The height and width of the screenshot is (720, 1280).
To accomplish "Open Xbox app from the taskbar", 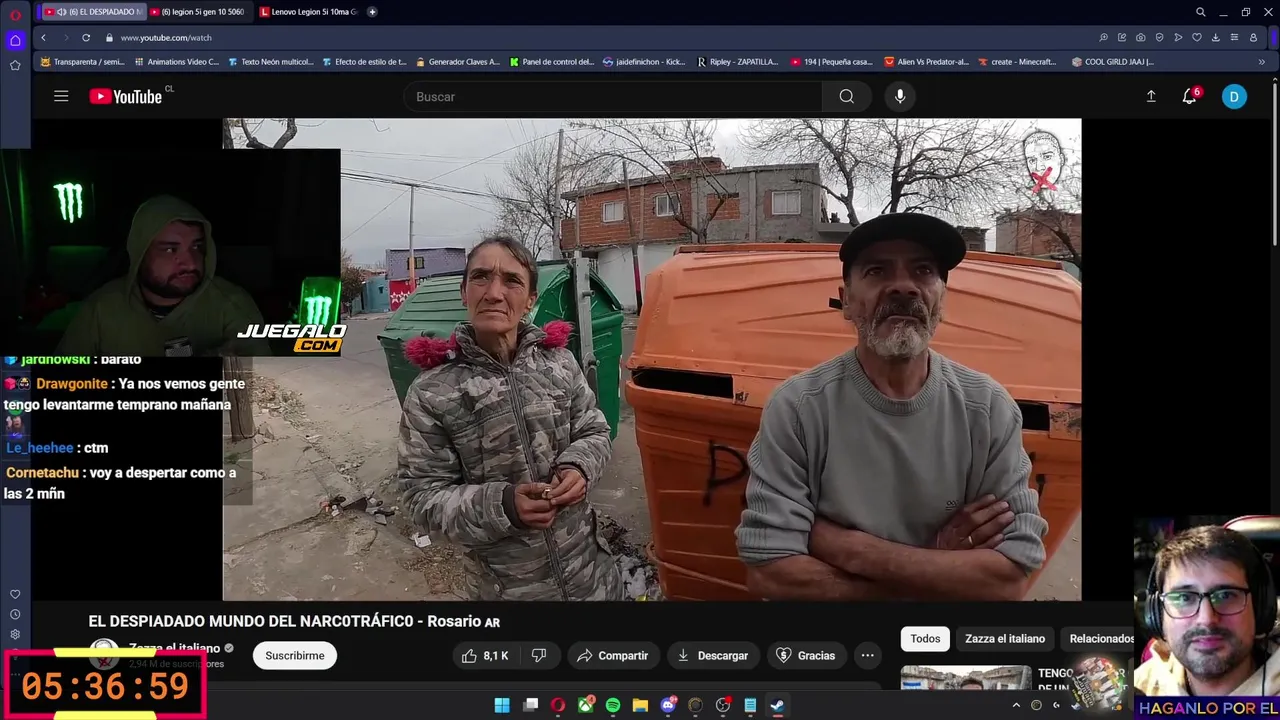I will tap(586, 705).
